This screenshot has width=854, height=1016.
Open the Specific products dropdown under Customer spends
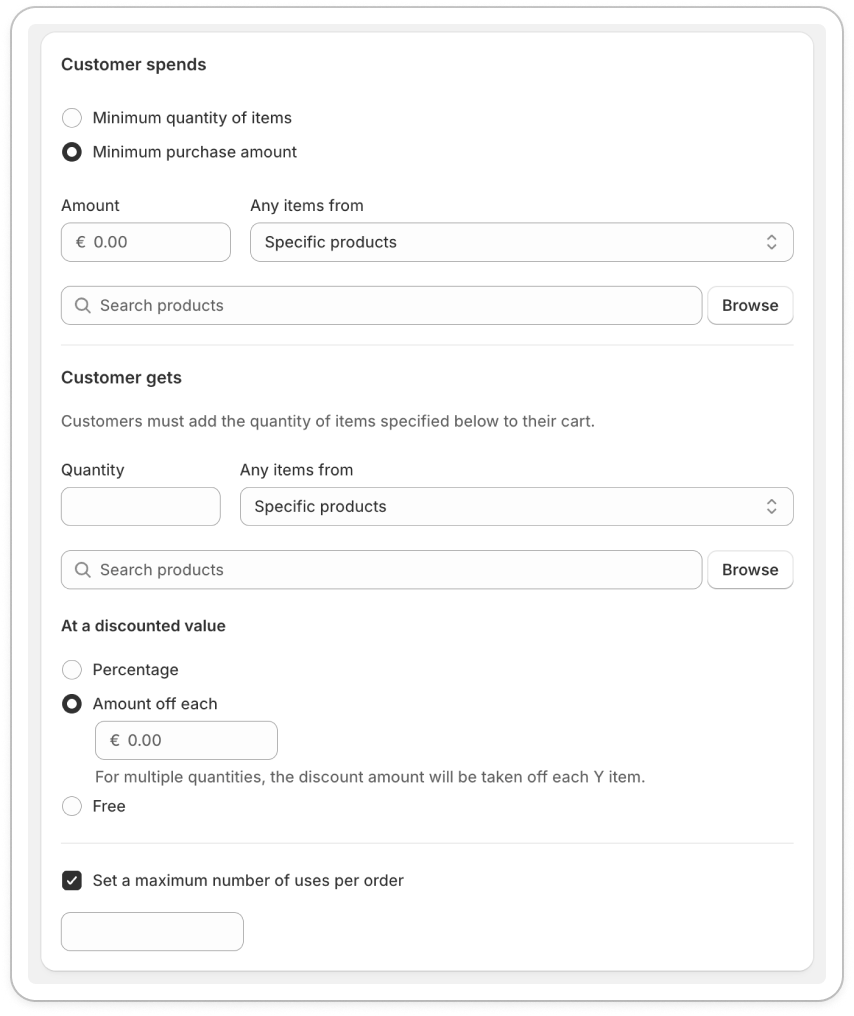click(x=520, y=241)
